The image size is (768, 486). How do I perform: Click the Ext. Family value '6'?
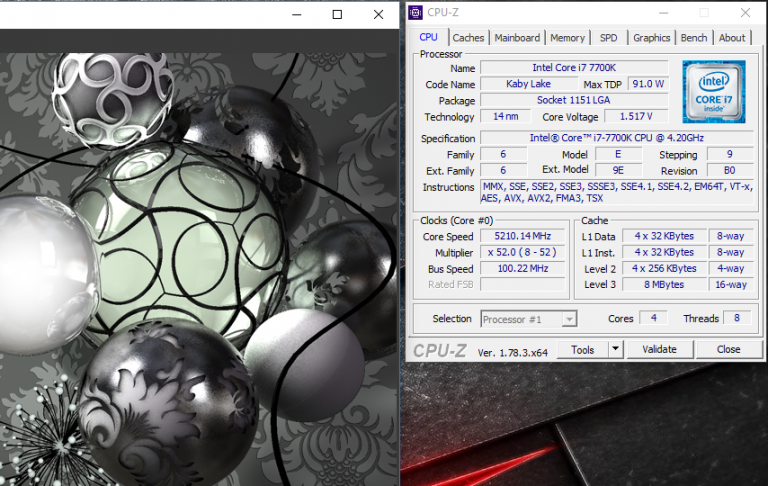click(x=504, y=170)
